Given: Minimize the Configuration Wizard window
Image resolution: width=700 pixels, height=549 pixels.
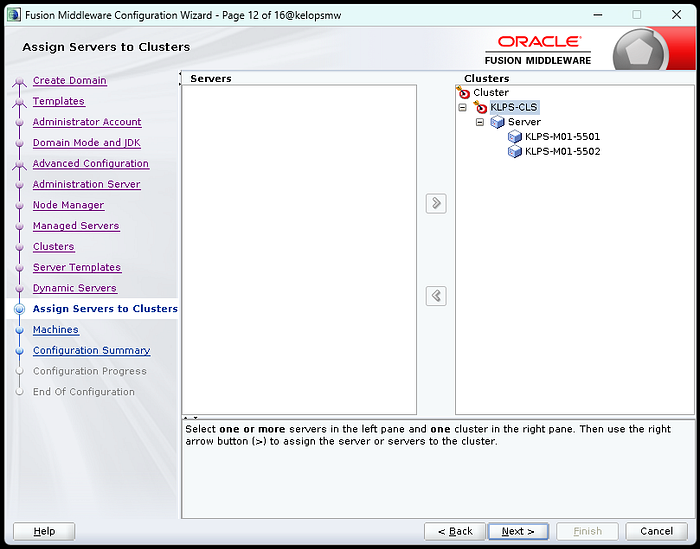Looking at the screenshot, I should (597, 15).
